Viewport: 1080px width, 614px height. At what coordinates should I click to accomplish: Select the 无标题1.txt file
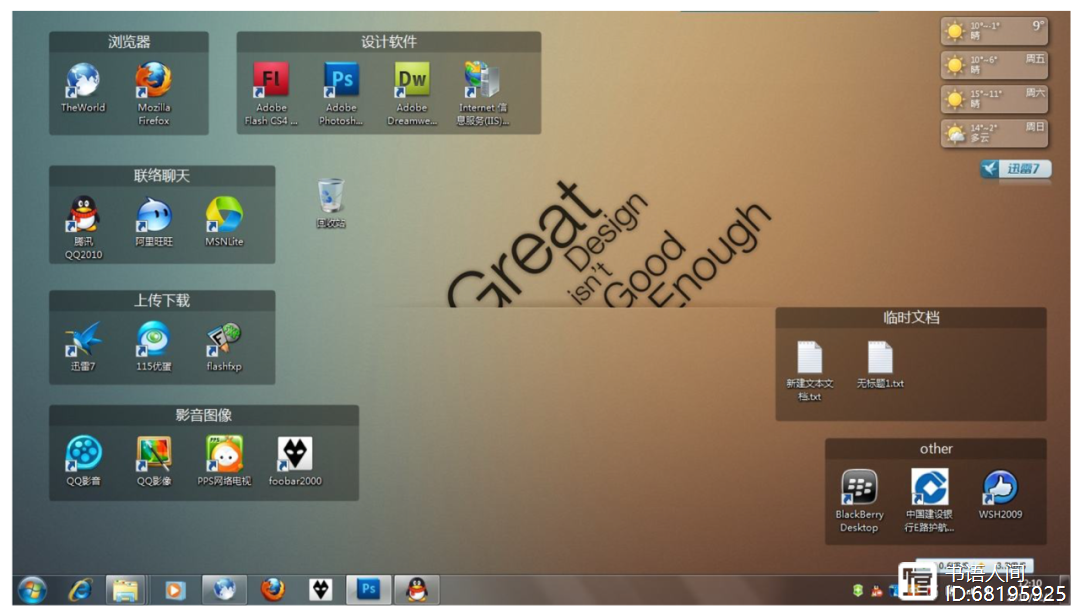[880, 358]
